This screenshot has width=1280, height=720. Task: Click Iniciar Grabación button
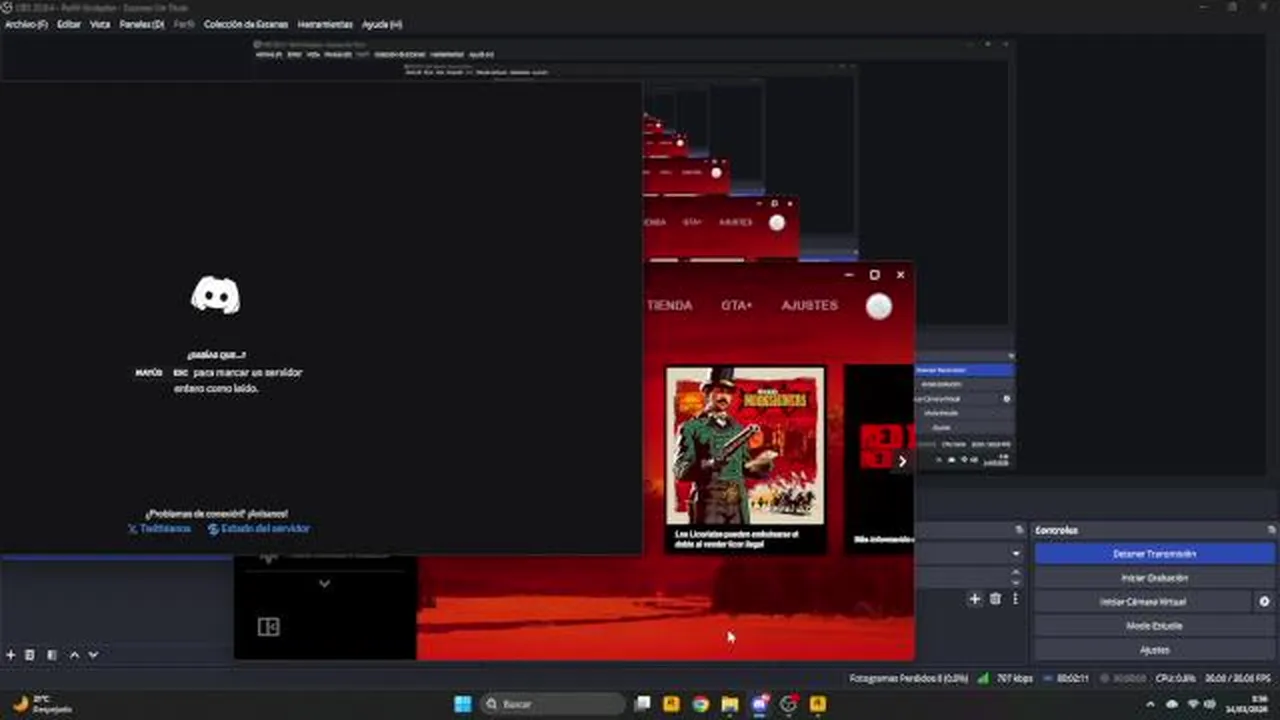(1154, 578)
